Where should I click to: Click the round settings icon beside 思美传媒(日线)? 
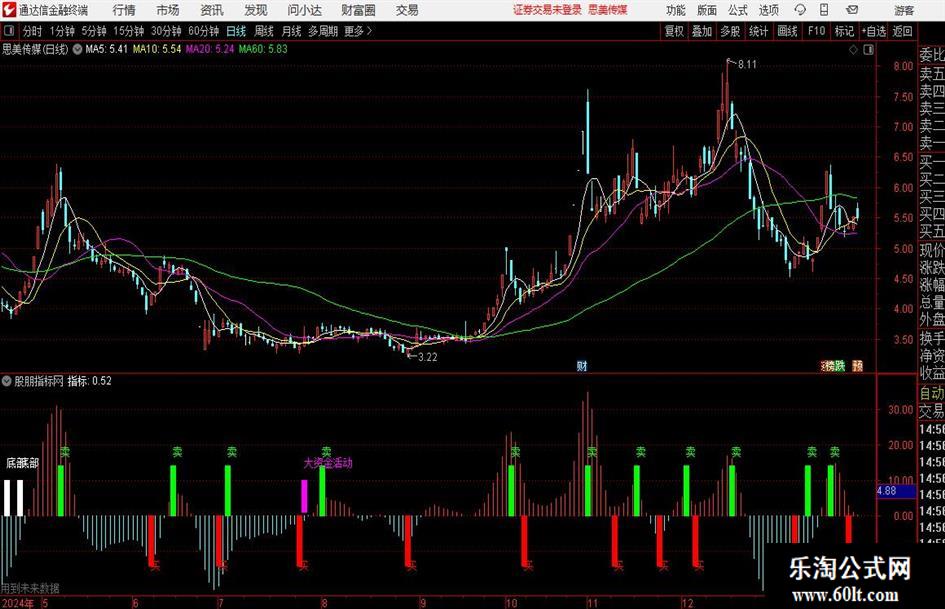[x=77, y=49]
